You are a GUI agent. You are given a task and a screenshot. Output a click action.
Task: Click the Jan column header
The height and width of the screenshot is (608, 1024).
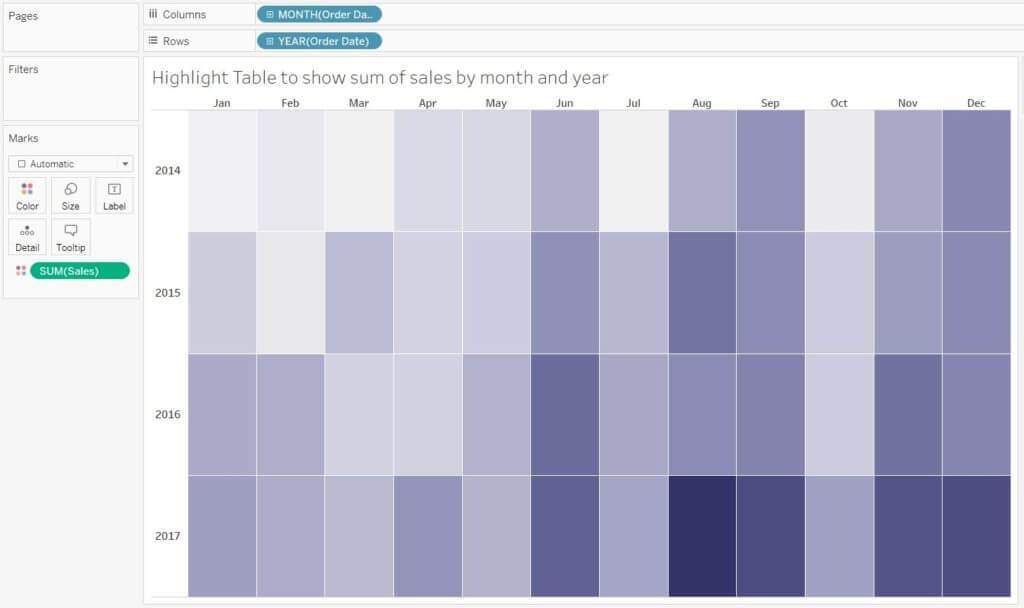221,102
